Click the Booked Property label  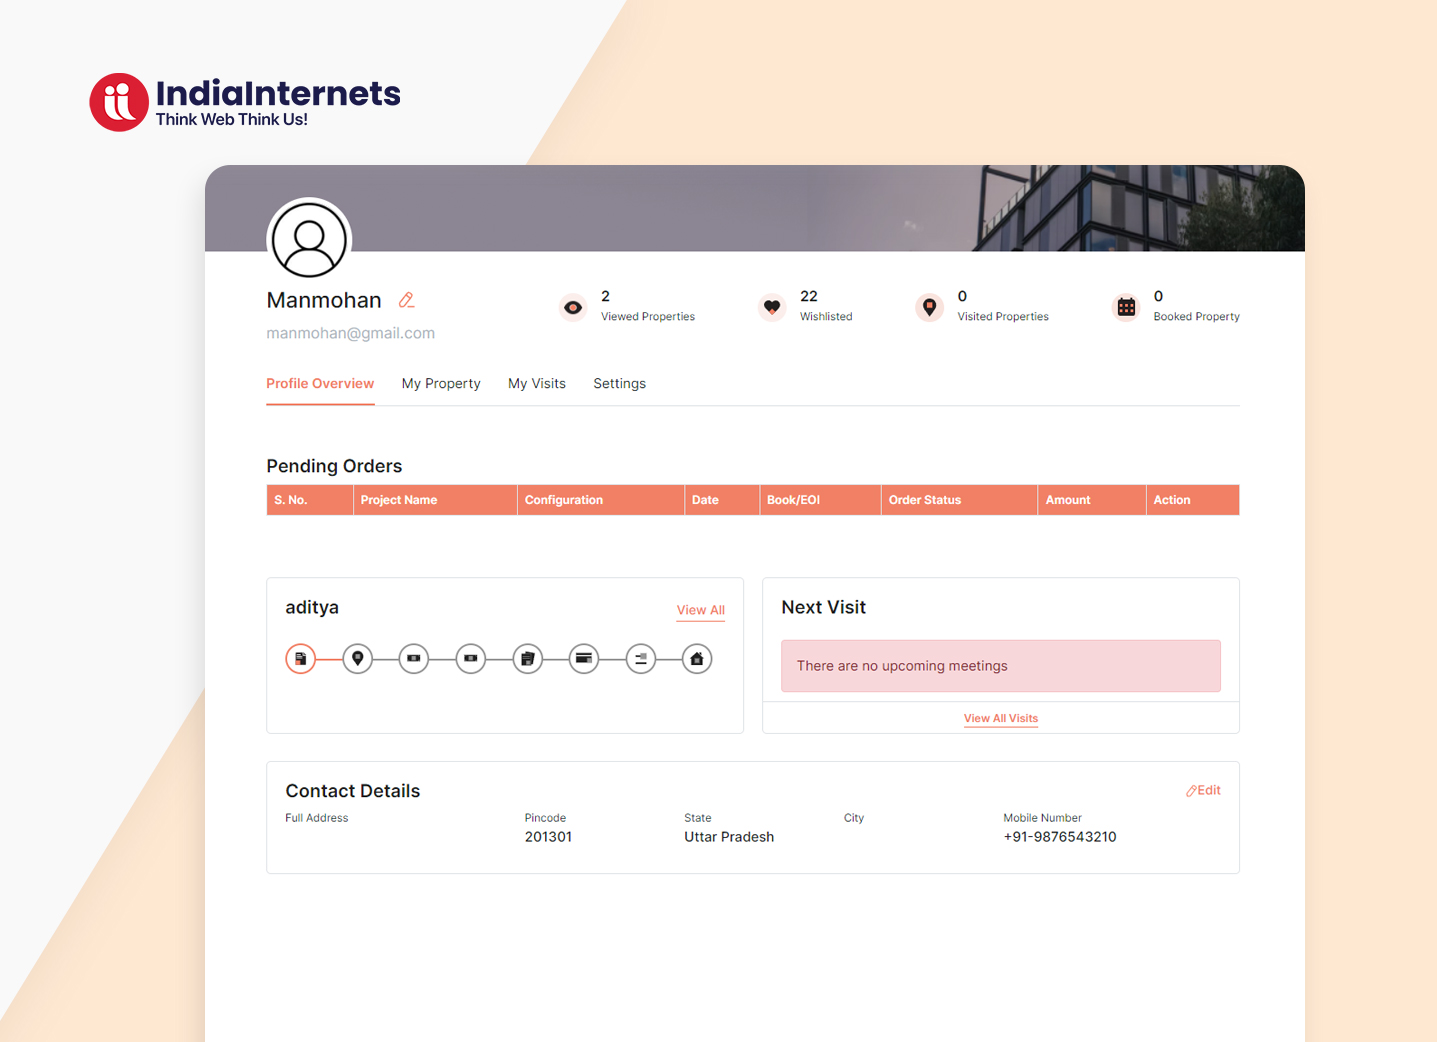(1197, 317)
